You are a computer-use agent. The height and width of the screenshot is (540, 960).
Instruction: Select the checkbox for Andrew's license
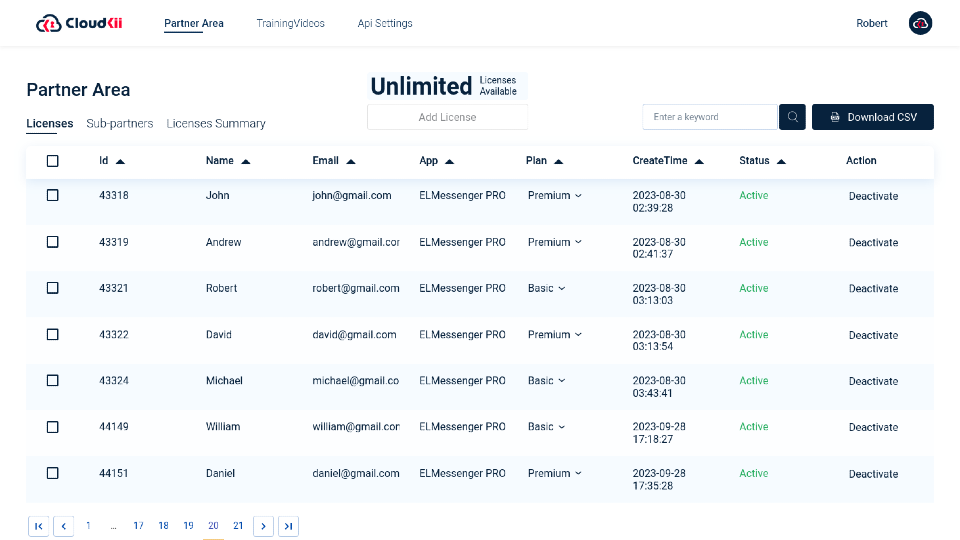pos(53,242)
